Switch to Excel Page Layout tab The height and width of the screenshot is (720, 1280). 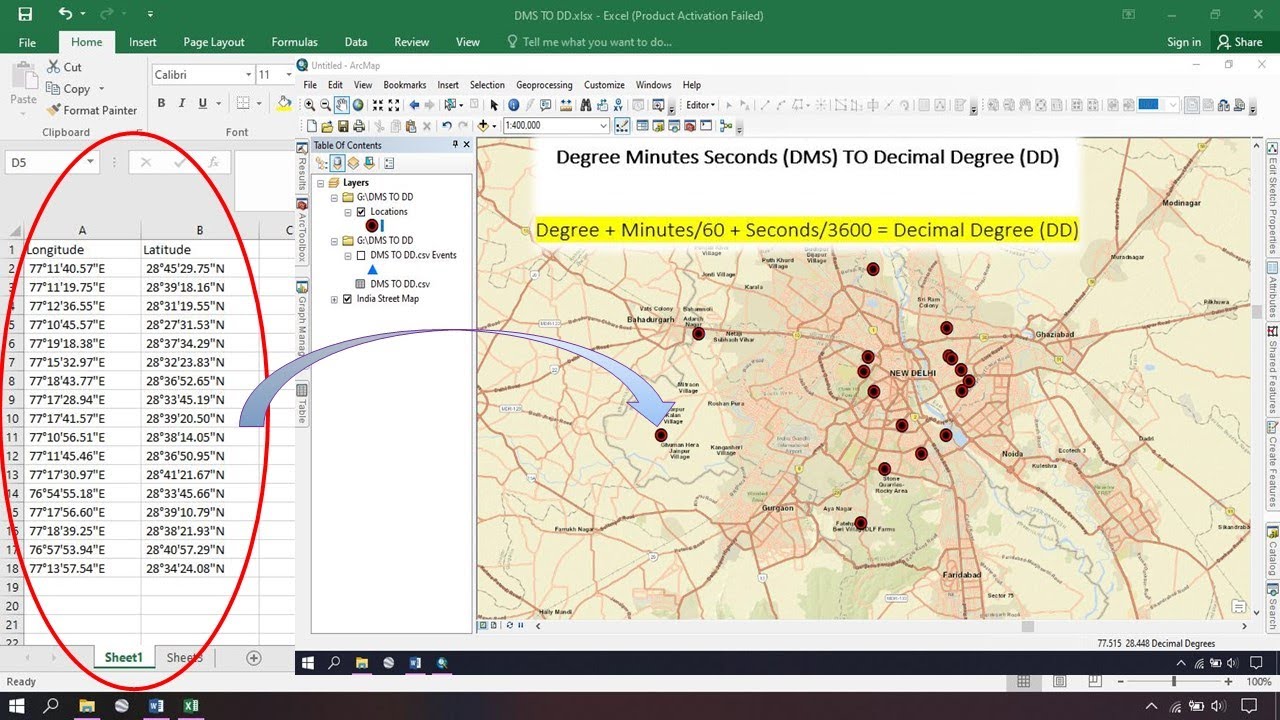coord(214,42)
